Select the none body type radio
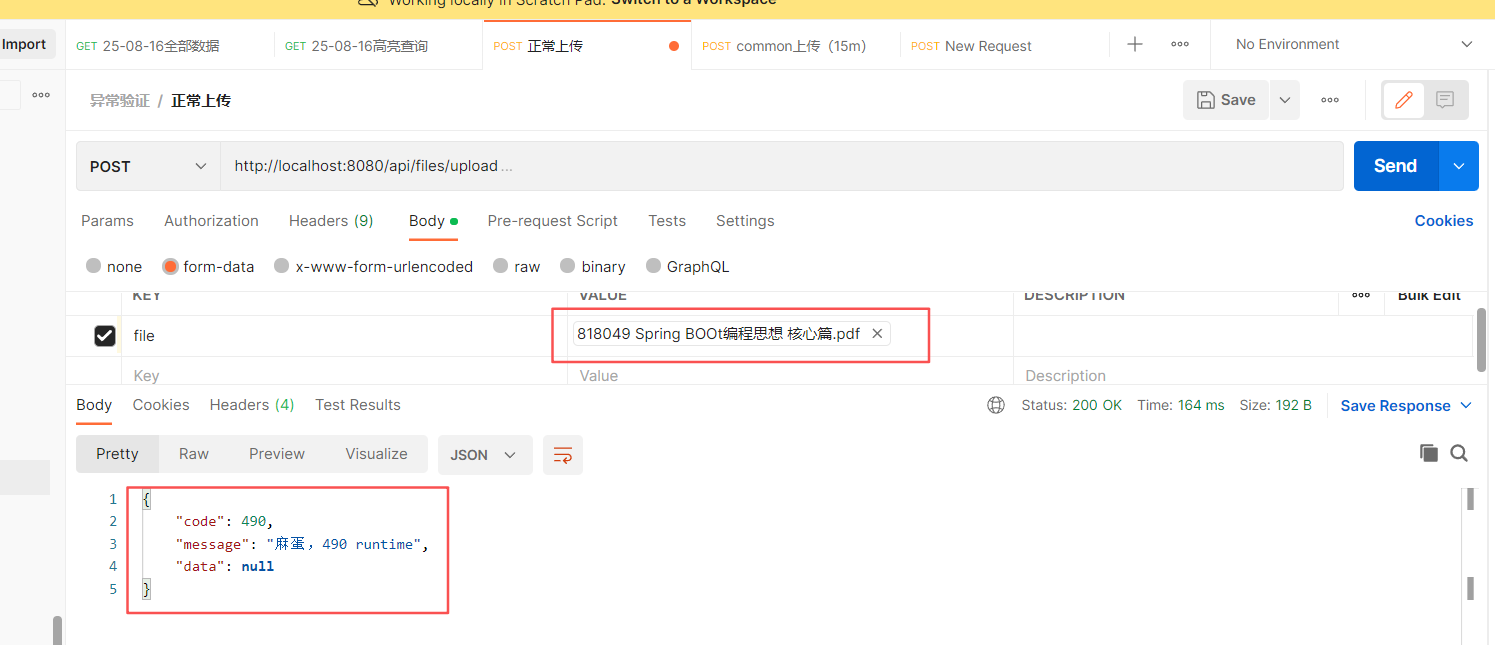 94,266
